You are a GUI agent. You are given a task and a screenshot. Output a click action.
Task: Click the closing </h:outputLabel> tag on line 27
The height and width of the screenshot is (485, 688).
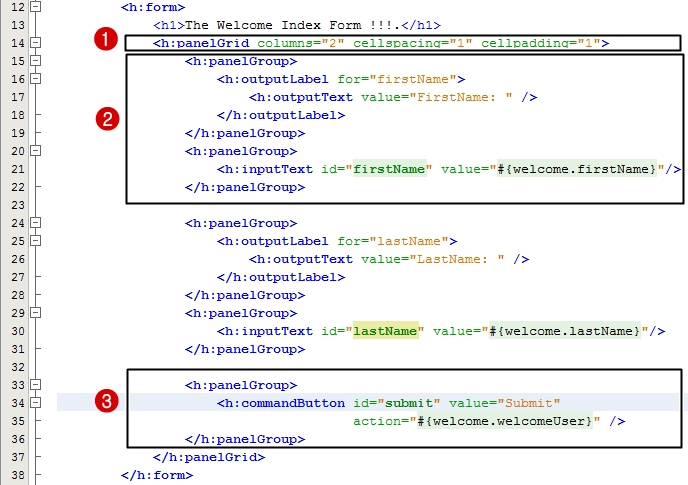[x=281, y=277]
